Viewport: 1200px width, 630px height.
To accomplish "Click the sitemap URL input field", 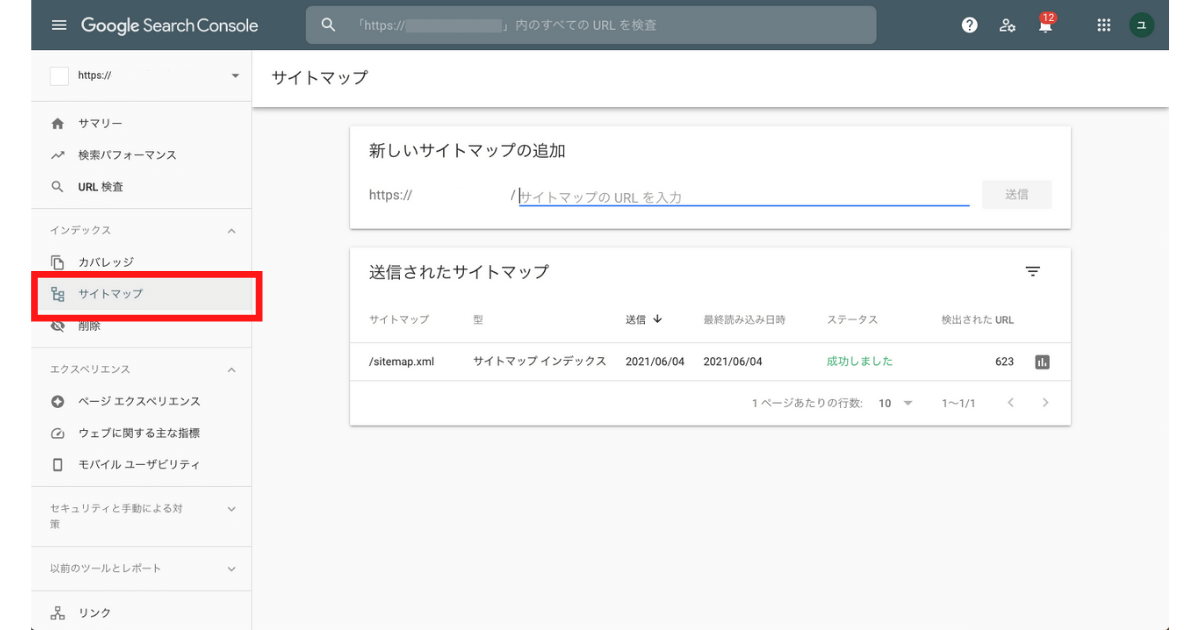I will 743,197.
